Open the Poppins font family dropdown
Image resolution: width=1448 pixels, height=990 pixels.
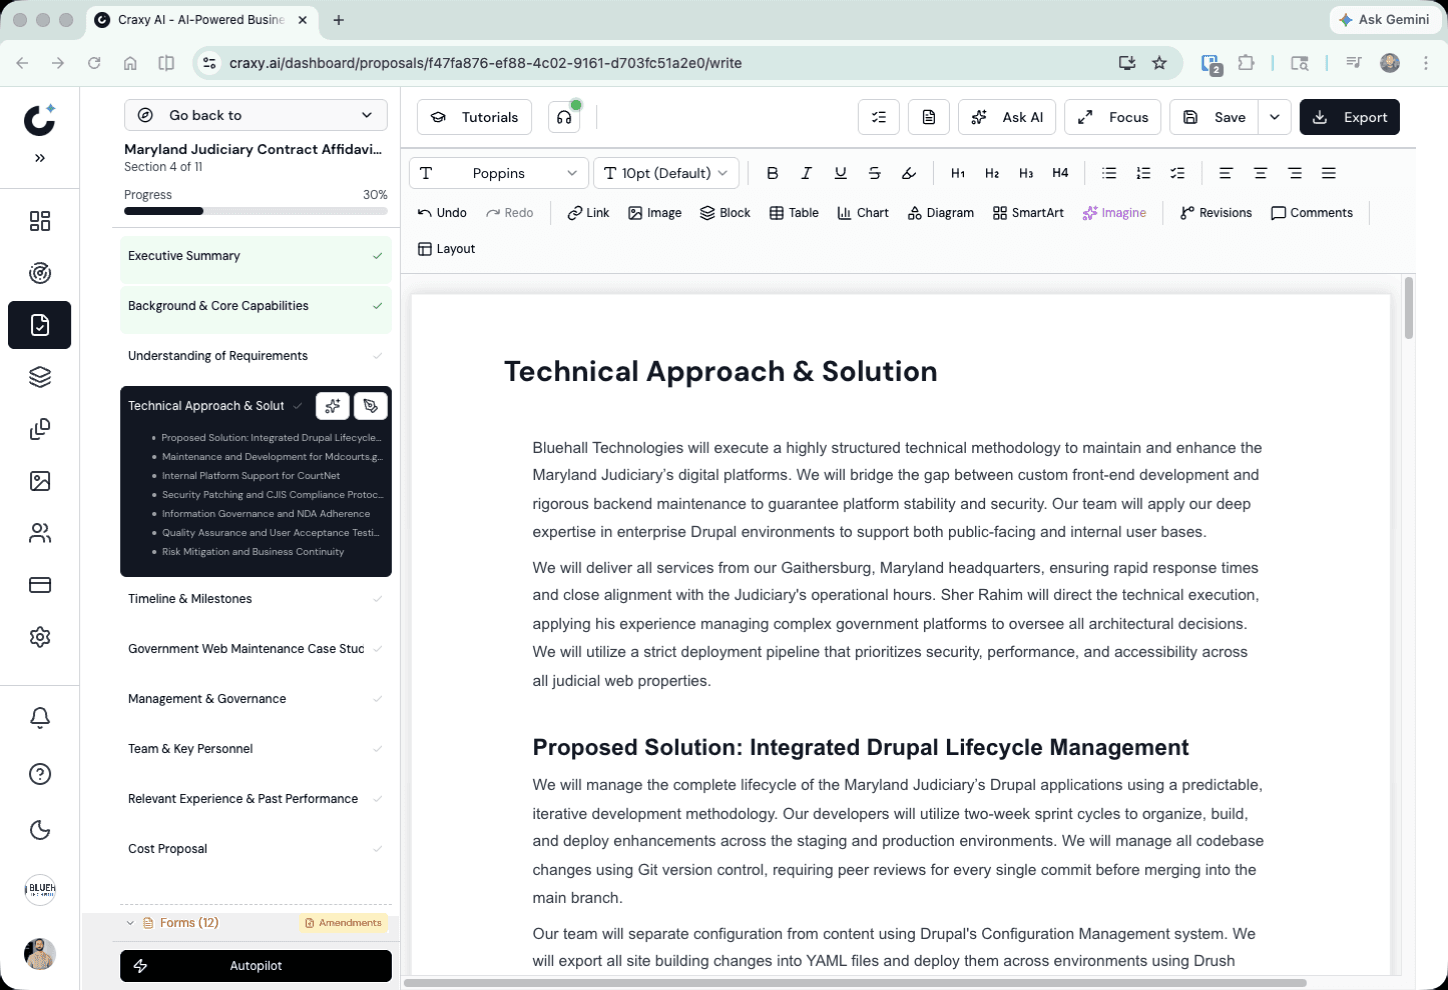point(499,173)
